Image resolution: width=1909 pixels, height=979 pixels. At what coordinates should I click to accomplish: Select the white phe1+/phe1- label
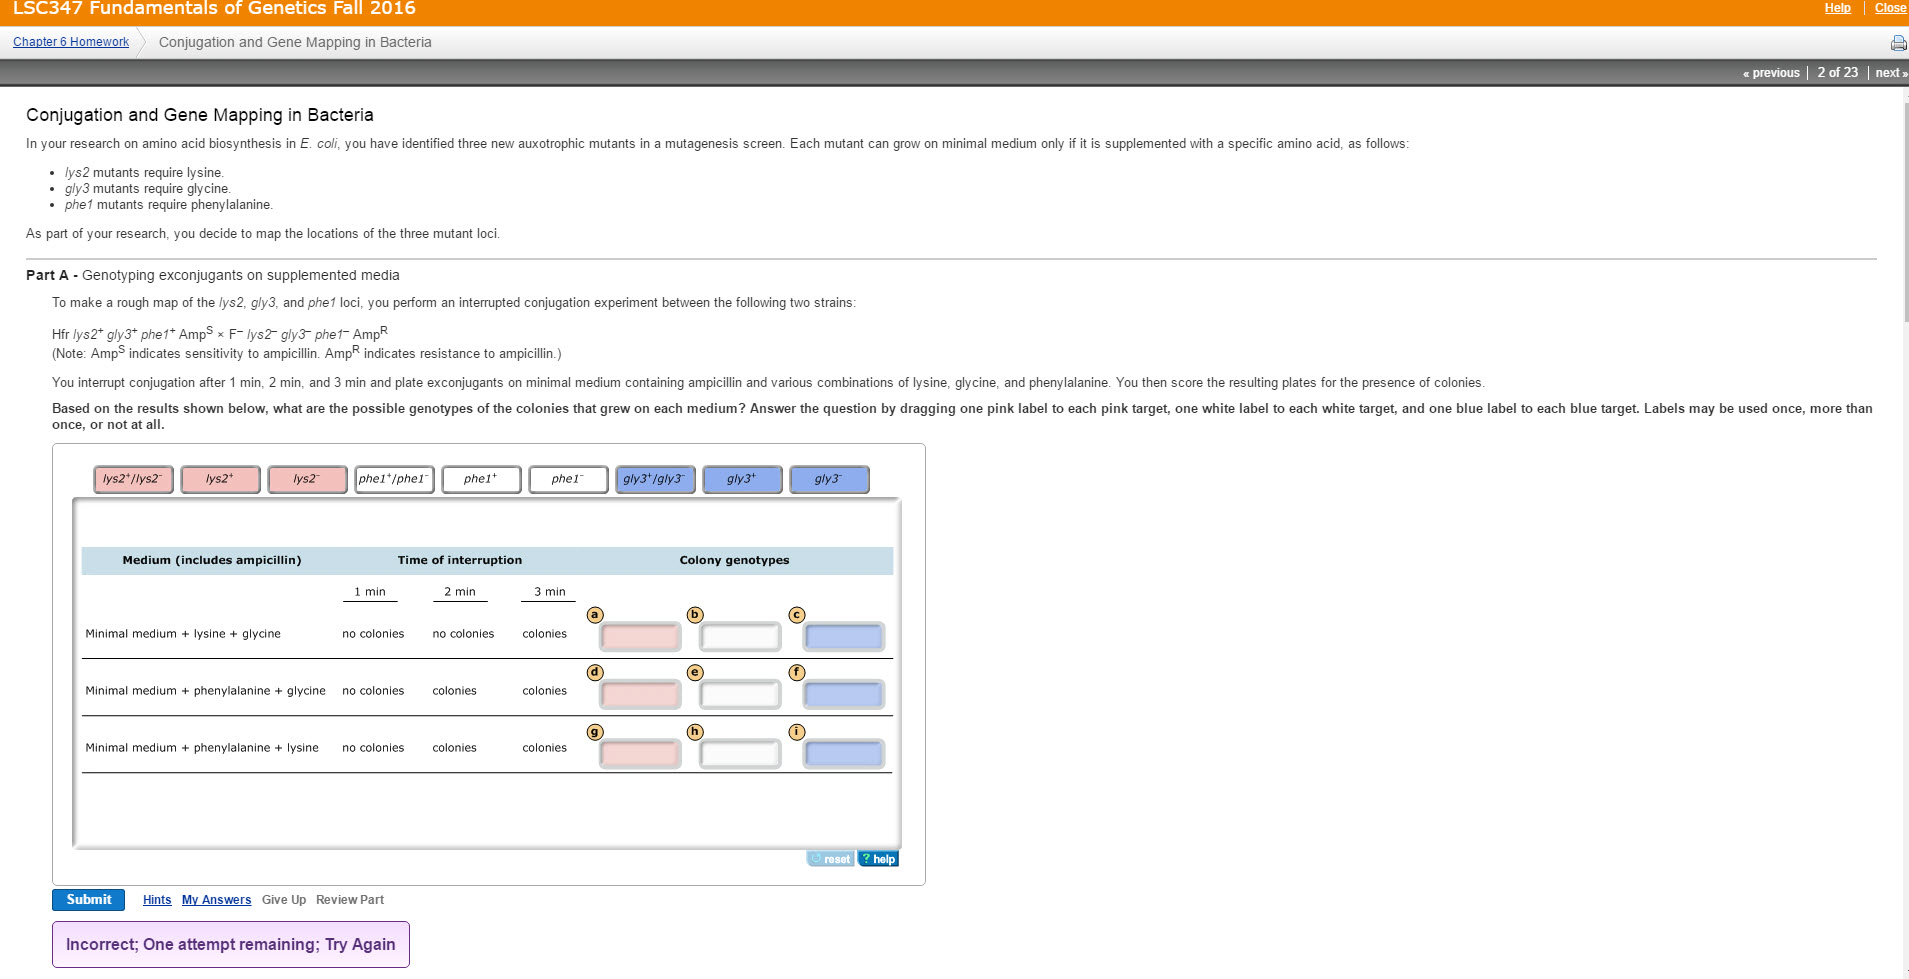pyautogui.click(x=394, y=480)
